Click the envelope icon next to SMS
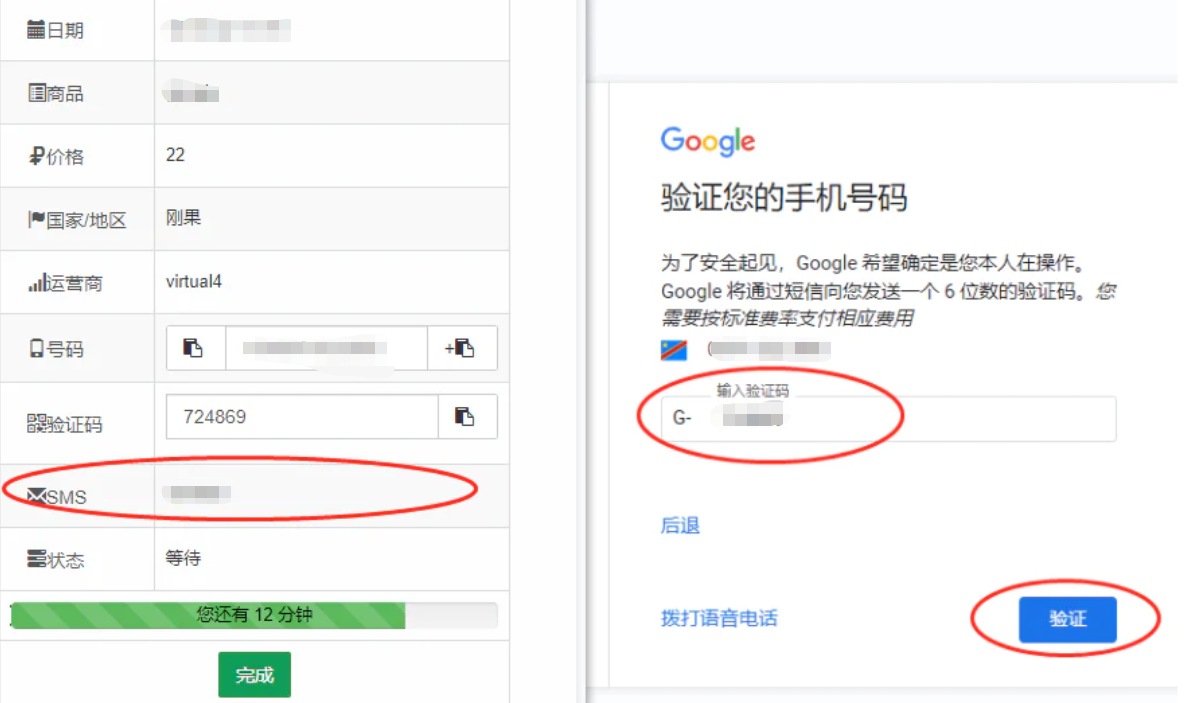Screen dimensions: 1186x703 [x=36, y=496]
